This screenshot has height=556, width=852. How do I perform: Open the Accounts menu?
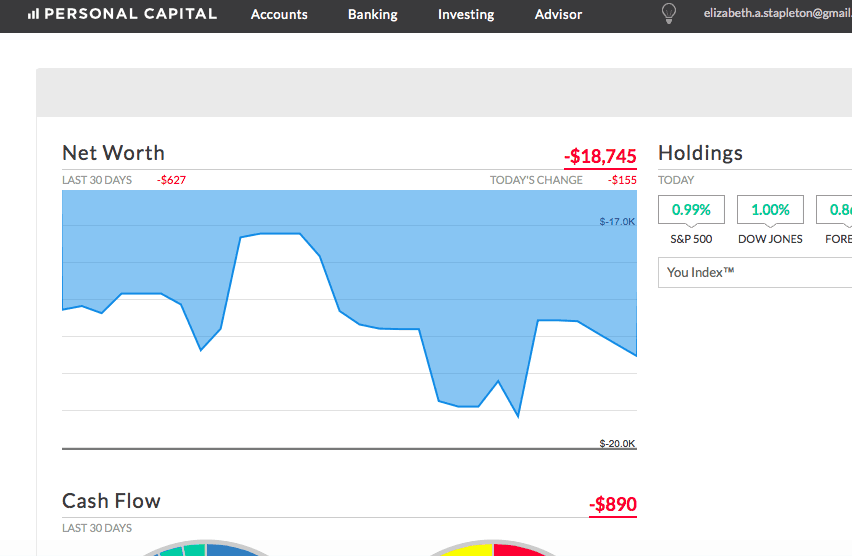(x=279, y=14)
